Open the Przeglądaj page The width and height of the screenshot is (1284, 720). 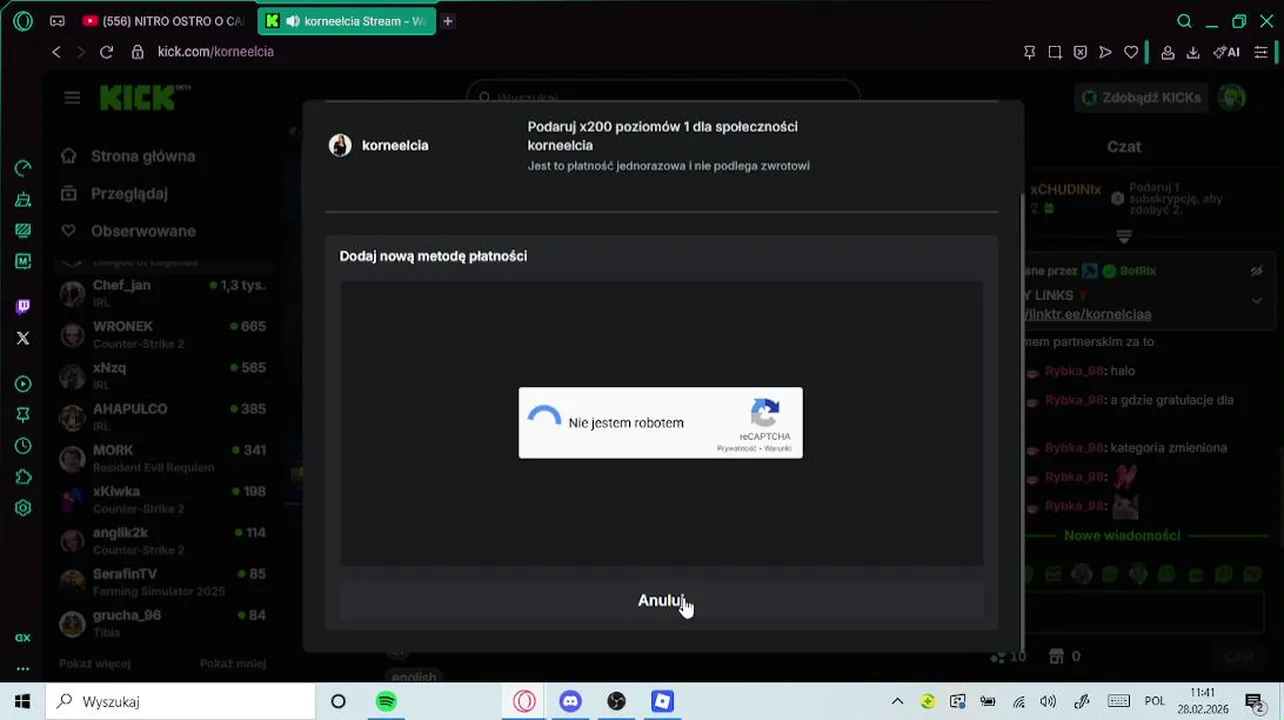[x=115, y=194]
